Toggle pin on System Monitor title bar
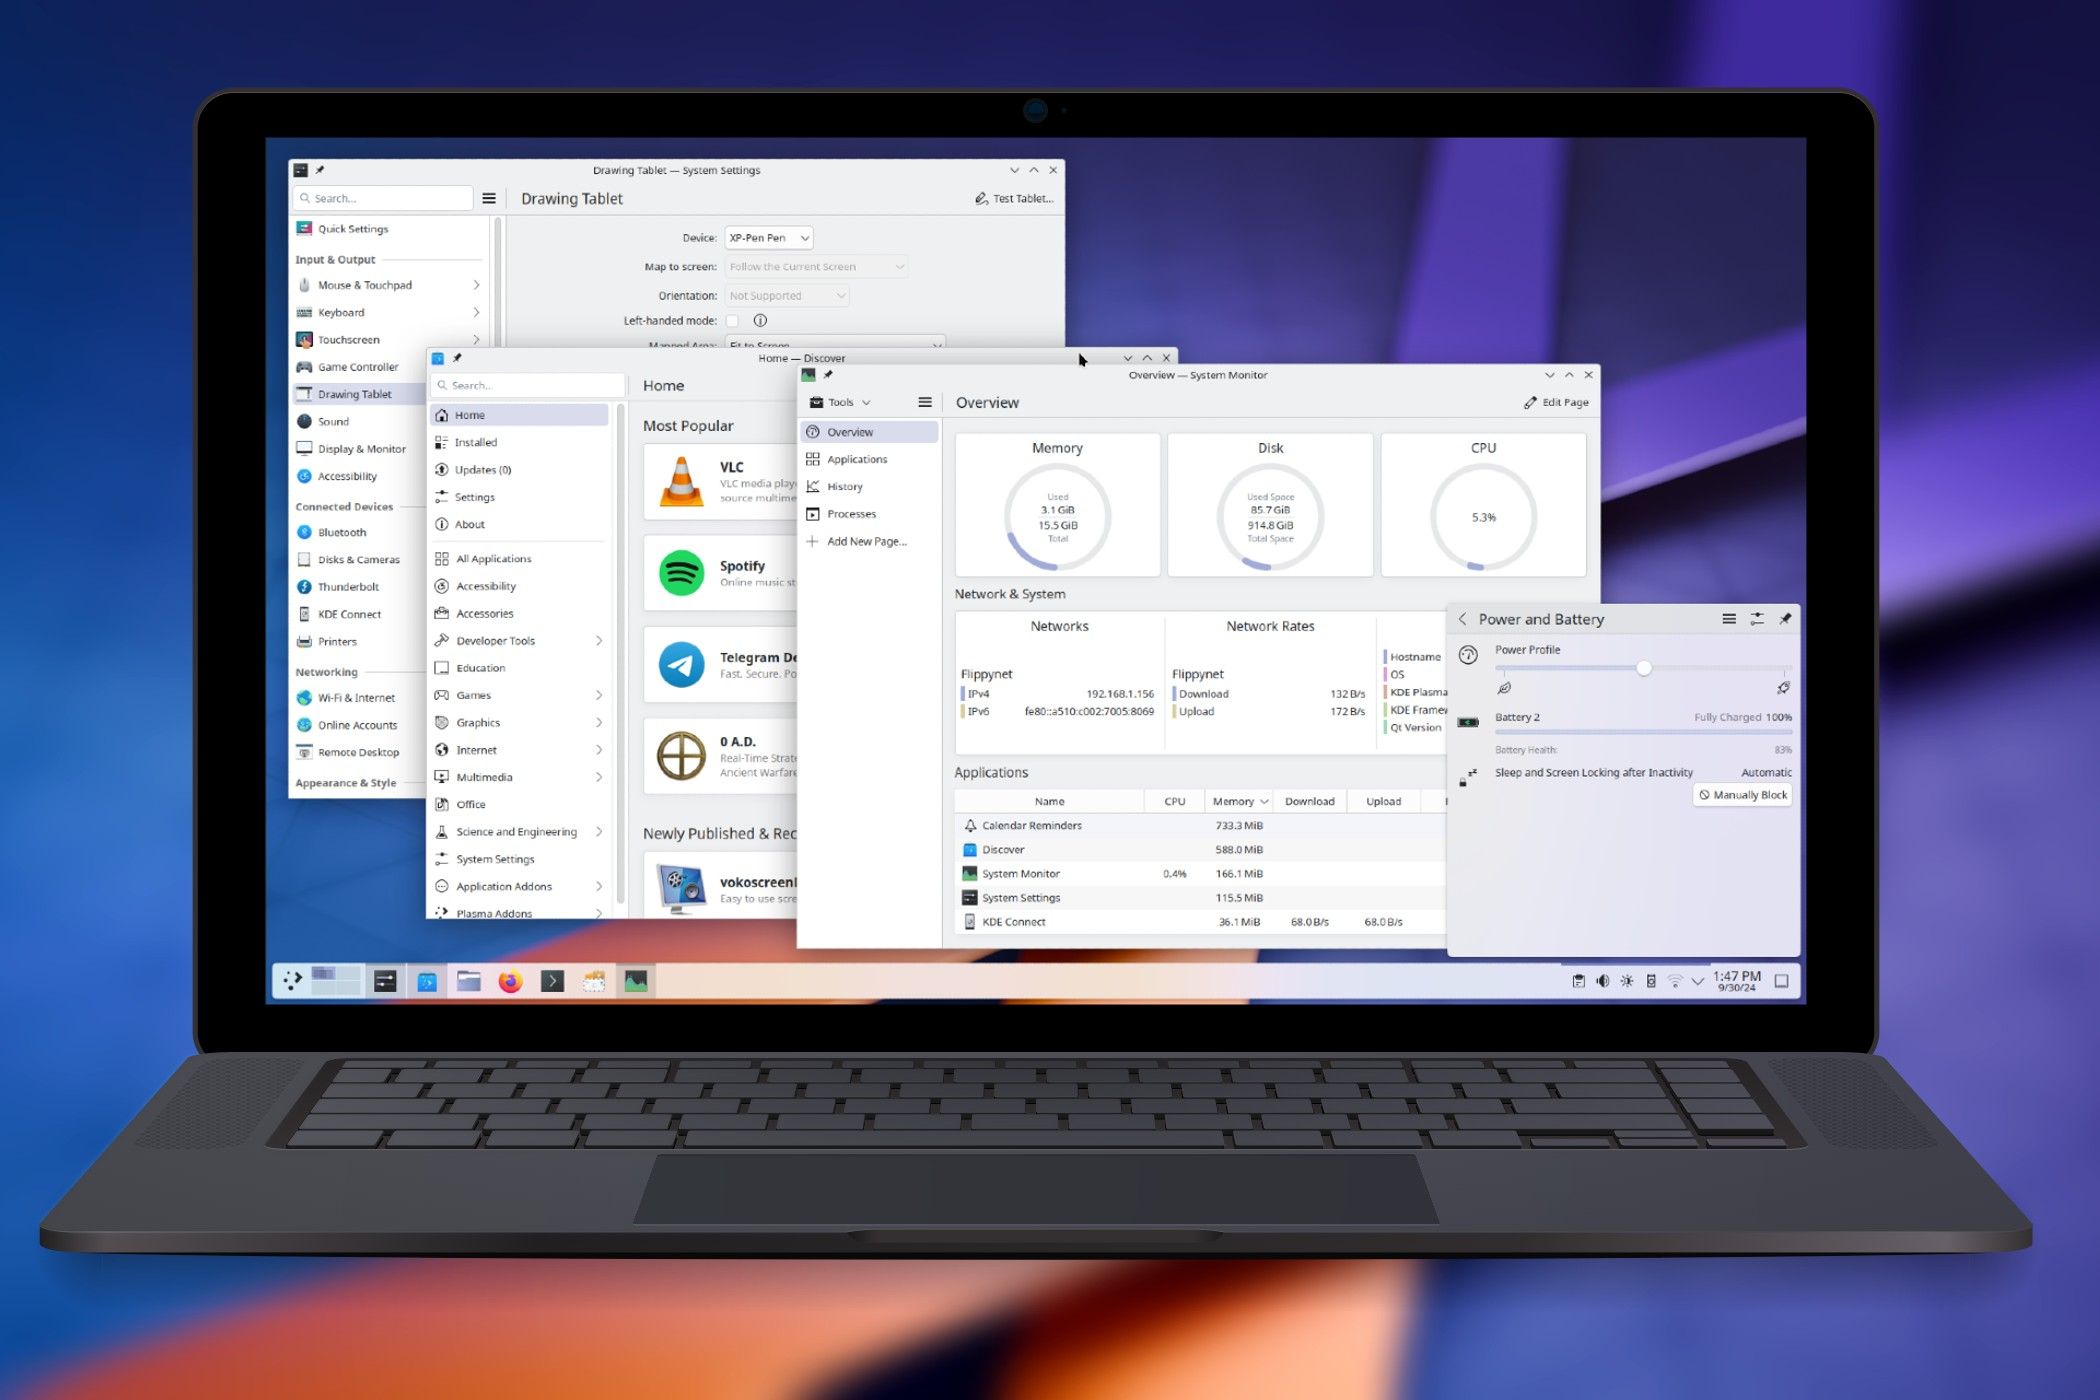This screenshot has height=1400, width=2100. pos(828,375)
